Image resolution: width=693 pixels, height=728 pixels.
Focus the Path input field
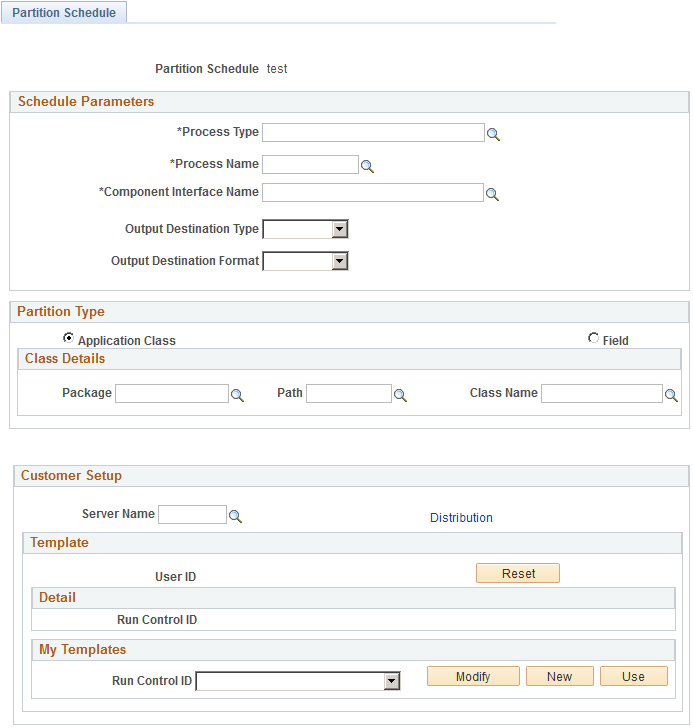pyautogui.click(x=349, y=393)
